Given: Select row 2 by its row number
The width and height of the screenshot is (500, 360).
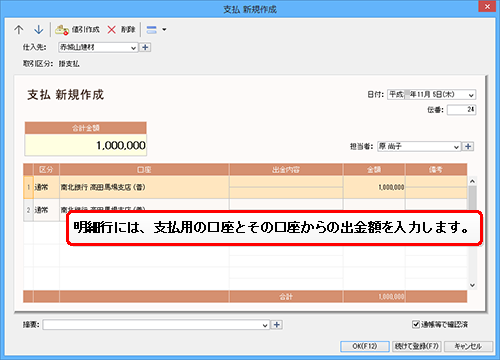Looking at the screenshot, I should click(28, 210).
